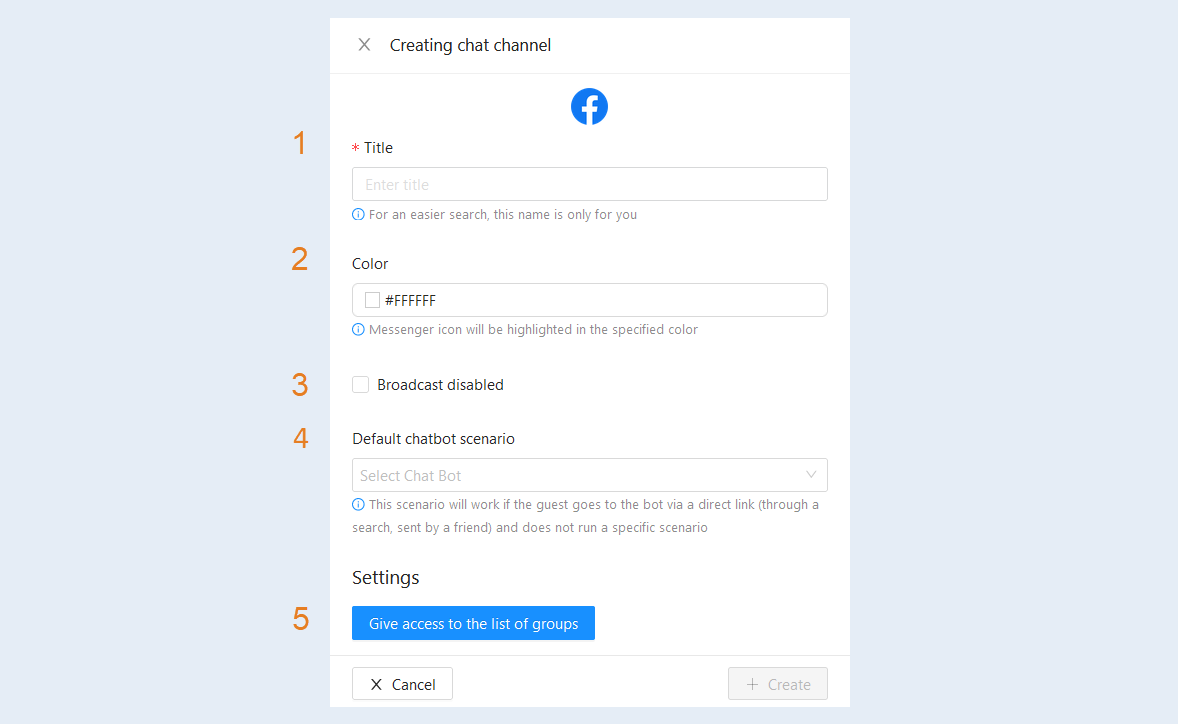Click the info icon under Title field
Viewport: 1178px width, 724px height.
click(358, 215)
